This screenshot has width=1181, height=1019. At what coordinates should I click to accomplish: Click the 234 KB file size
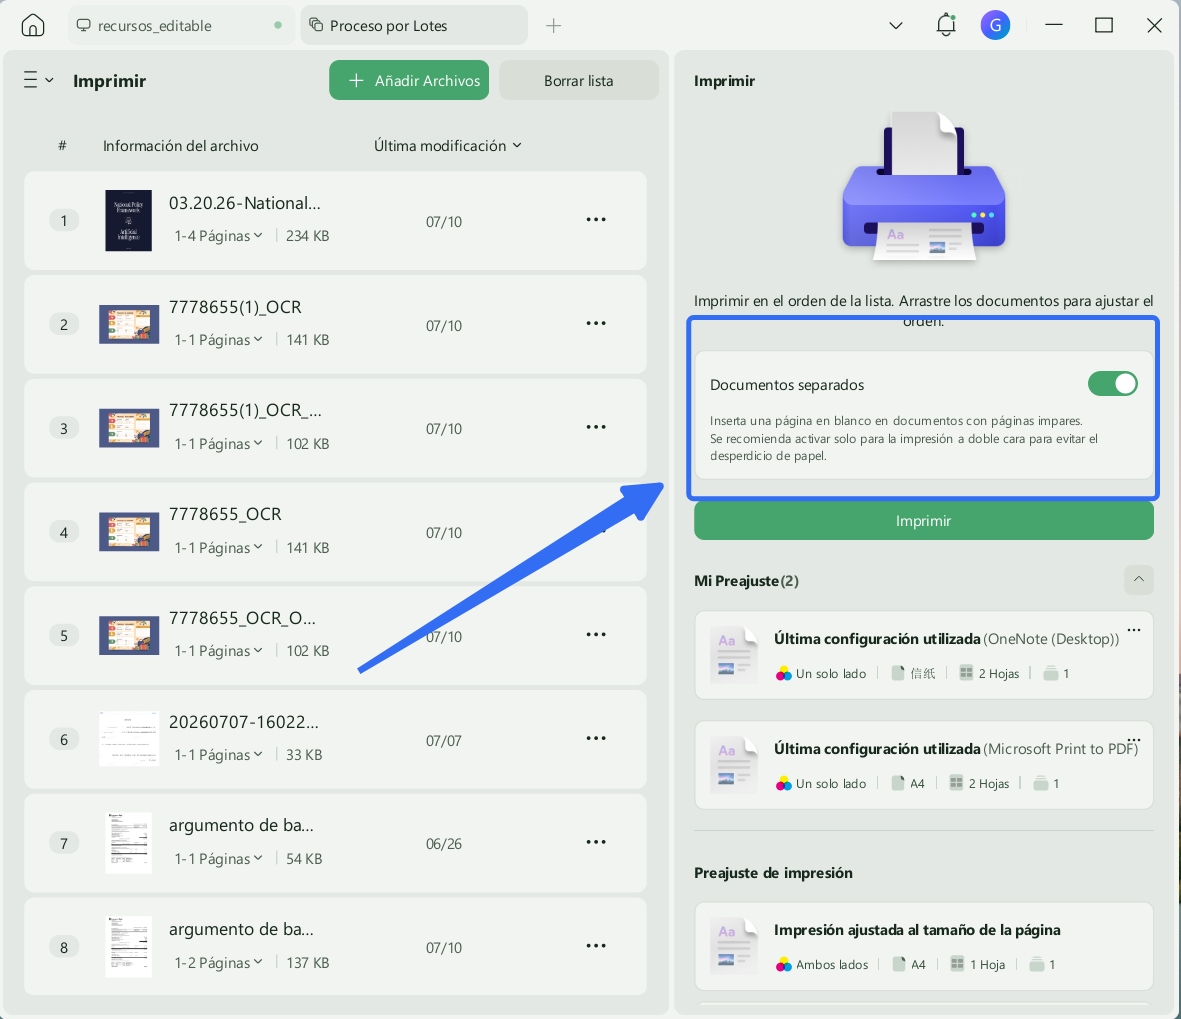(307, 236)
